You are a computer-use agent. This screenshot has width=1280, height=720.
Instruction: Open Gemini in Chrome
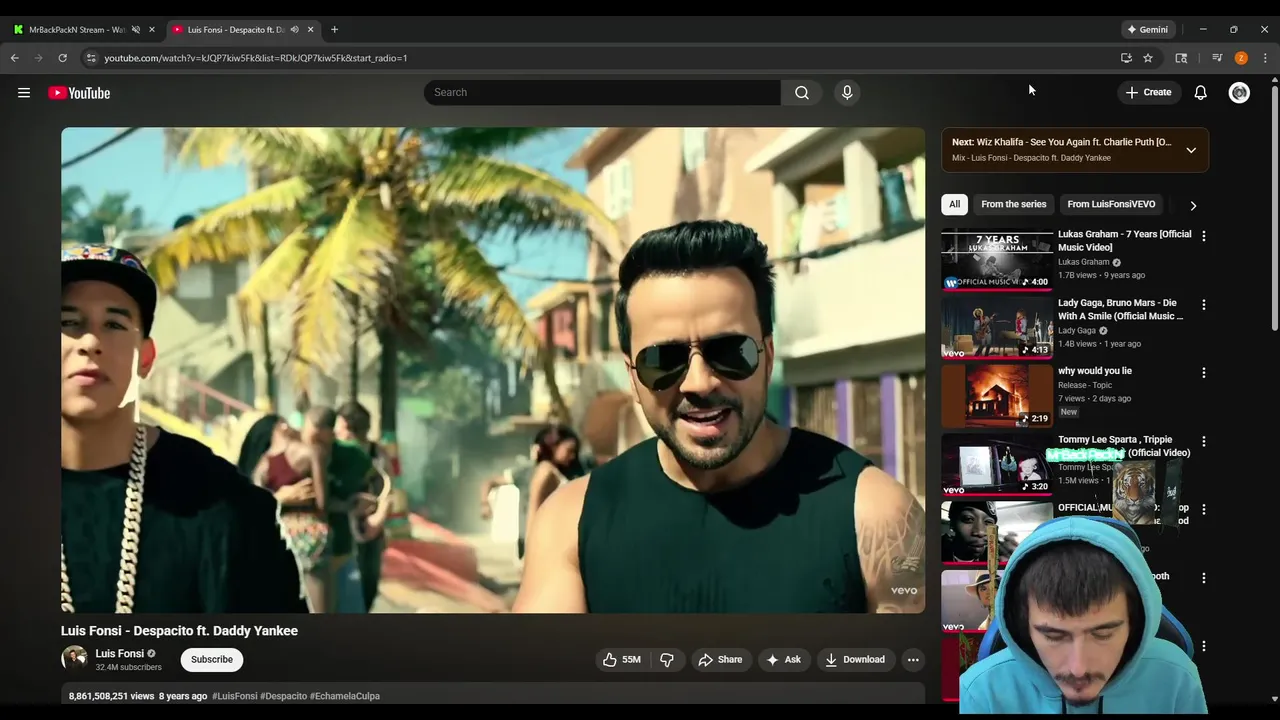point(1148,29)
